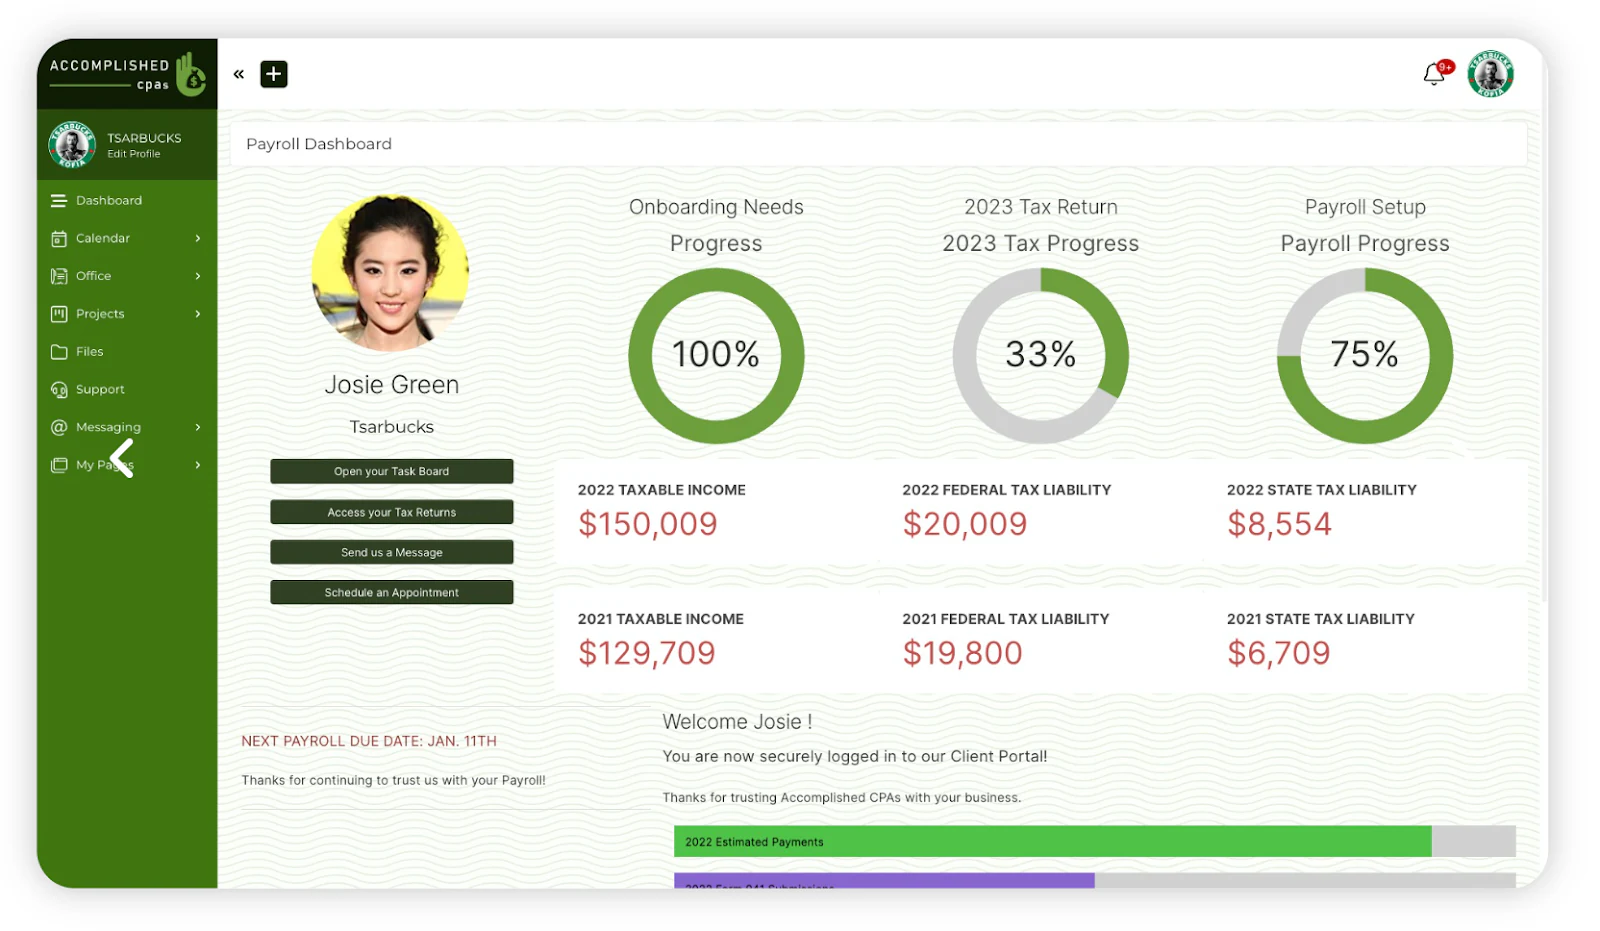Click the 33% tax progress ring
Image resolution: width=1600 pixels, height=931 pixels.
1040,355
